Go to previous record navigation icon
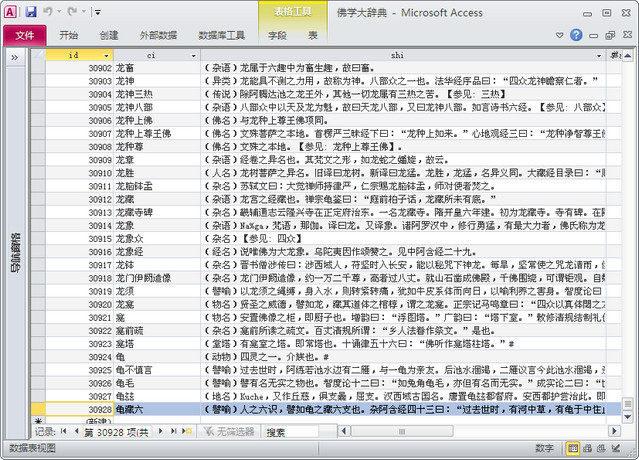Viewport: 639px width, 460px height. [x=76, y=431]
